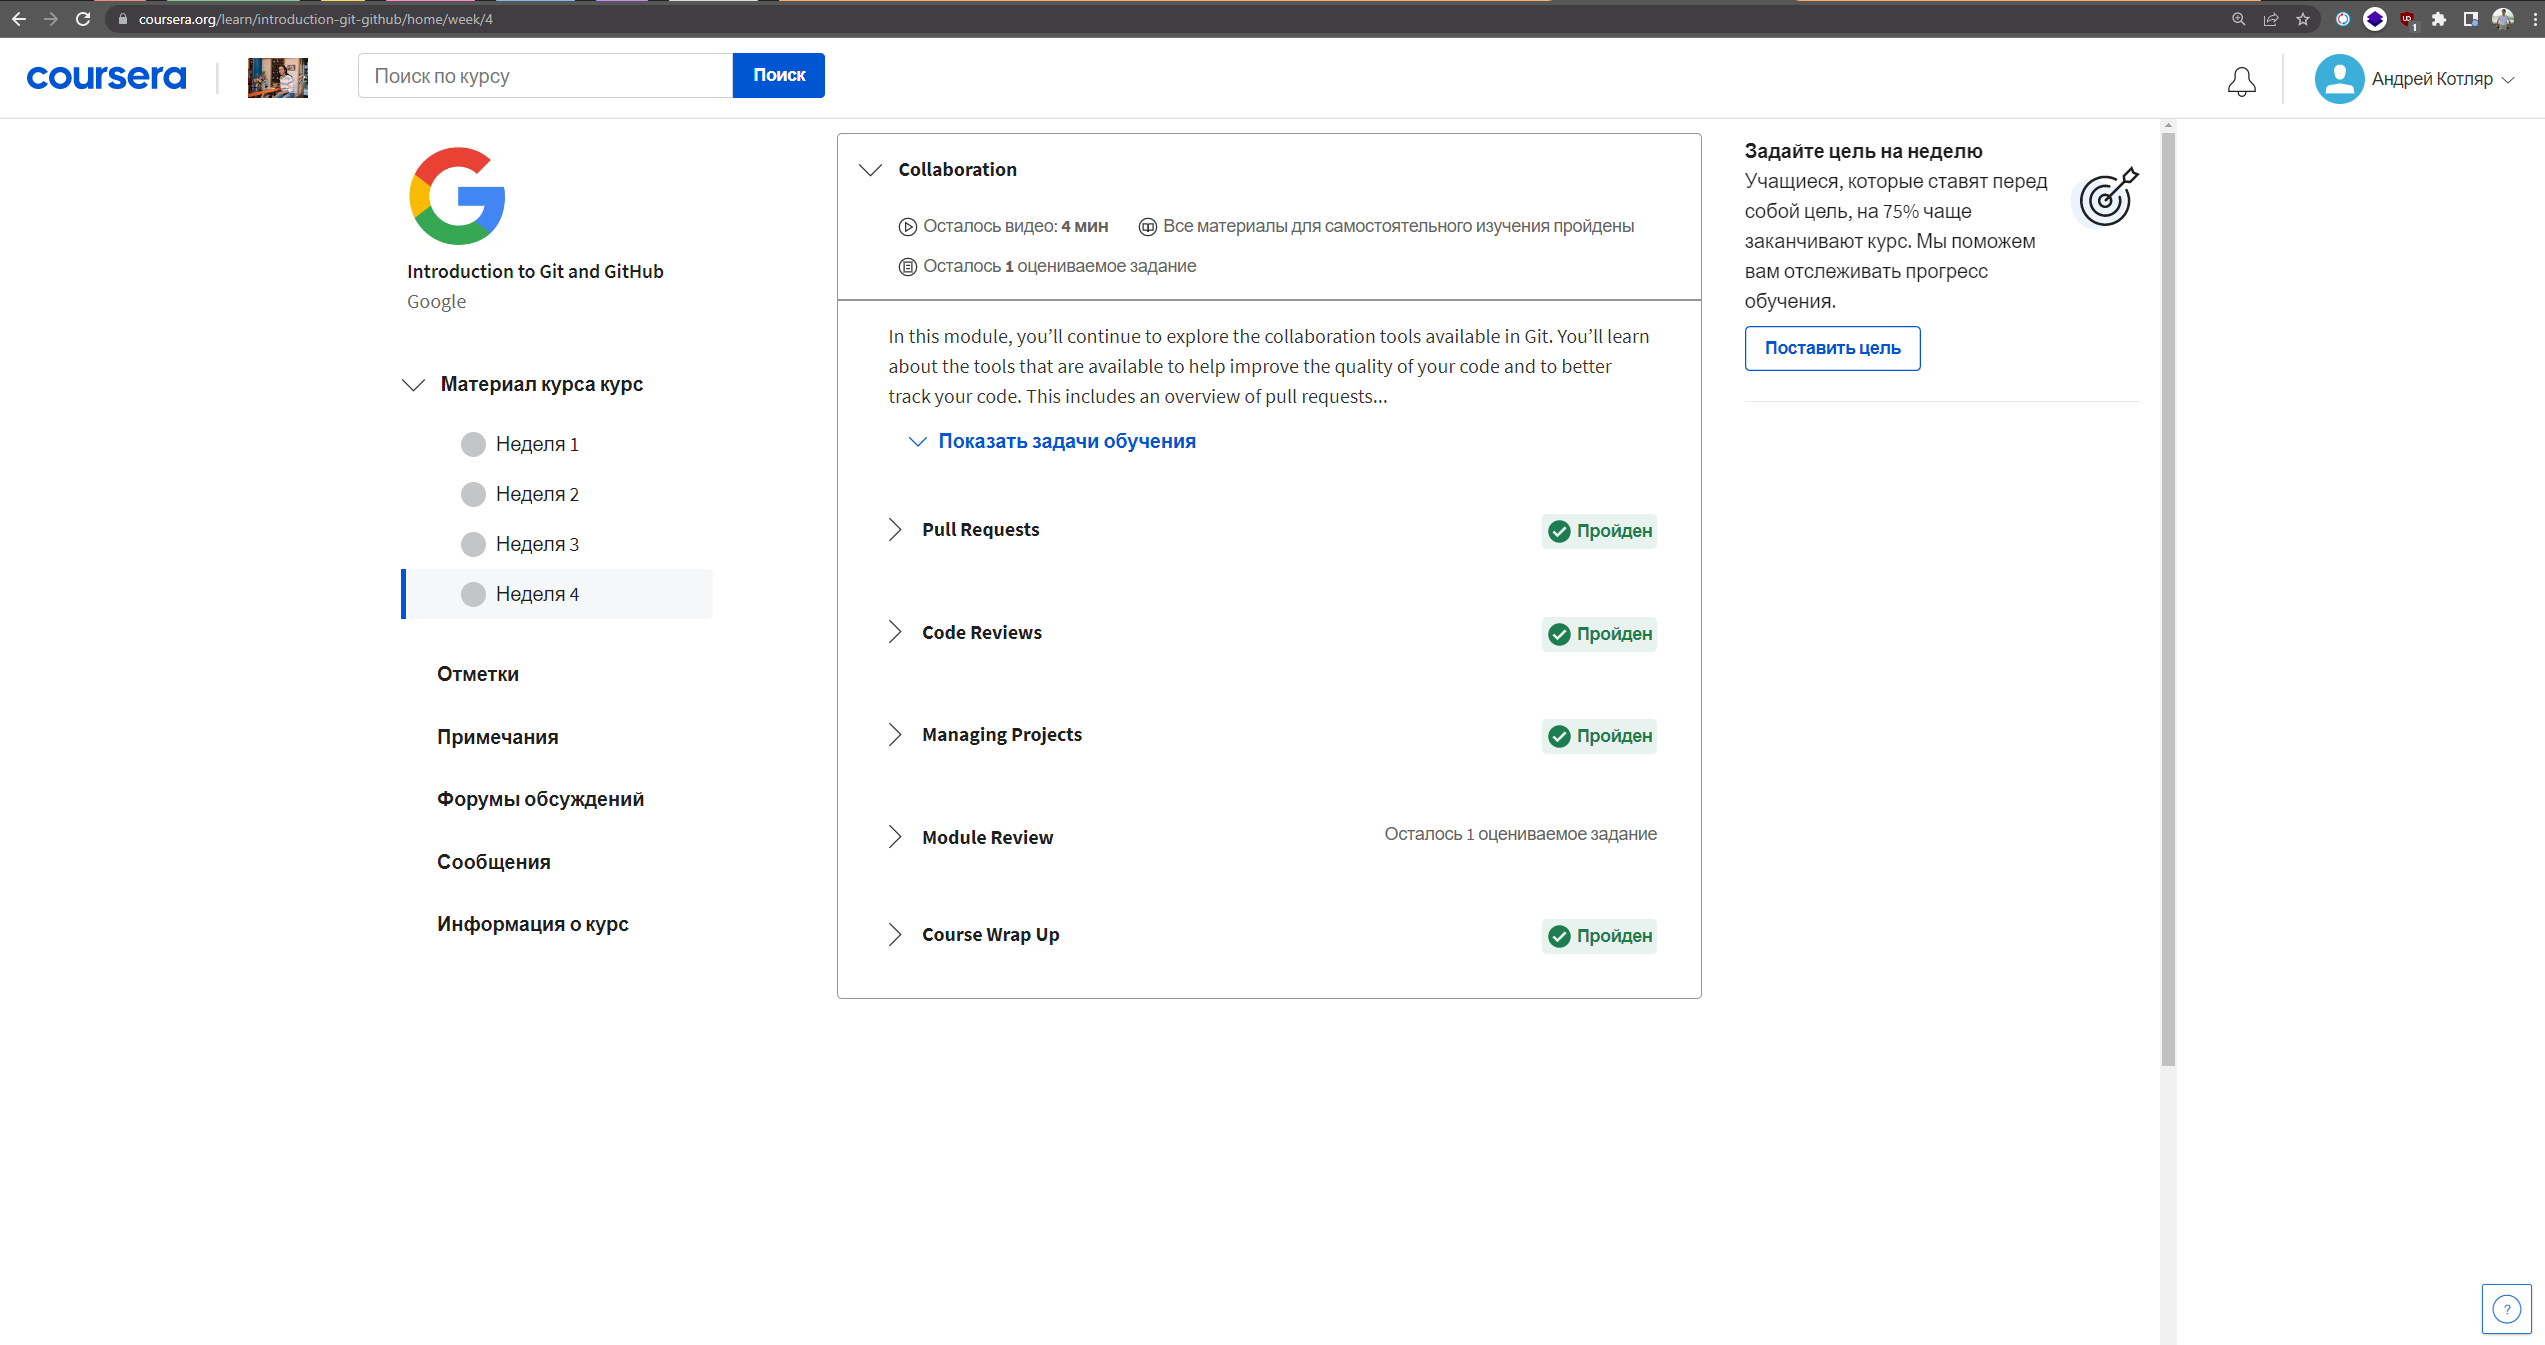Expand the Course Wrap Up section

tap(894, 935)
